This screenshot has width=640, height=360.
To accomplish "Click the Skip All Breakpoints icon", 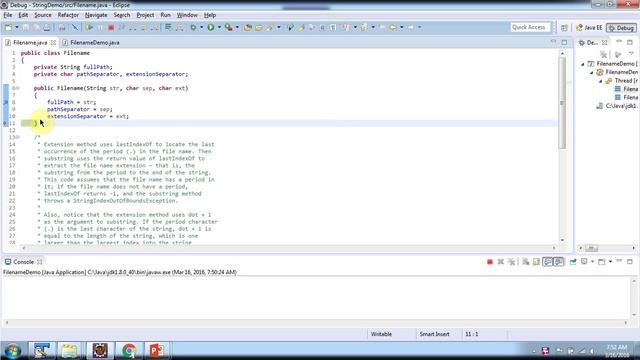I will [75, 27].
